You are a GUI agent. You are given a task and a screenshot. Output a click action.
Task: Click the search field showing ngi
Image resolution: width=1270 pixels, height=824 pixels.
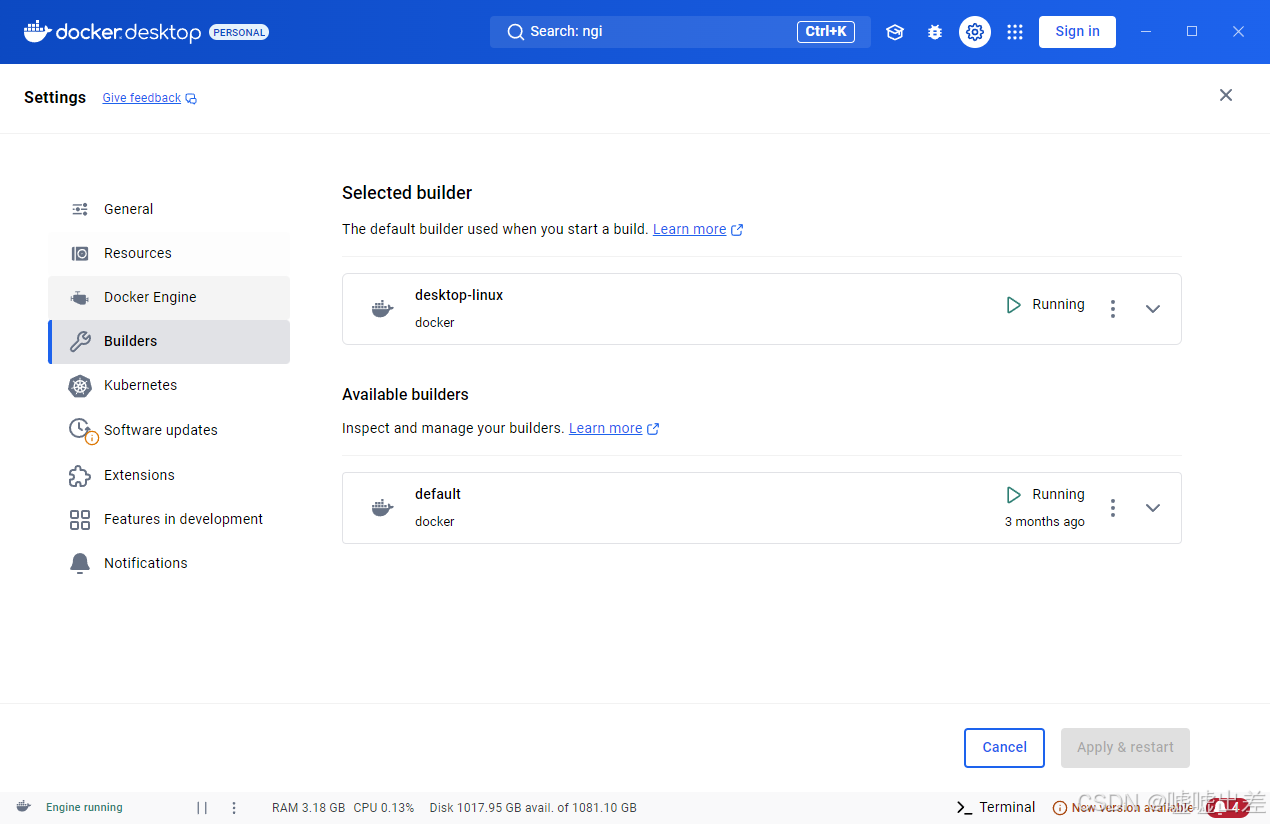click(680, 32)
